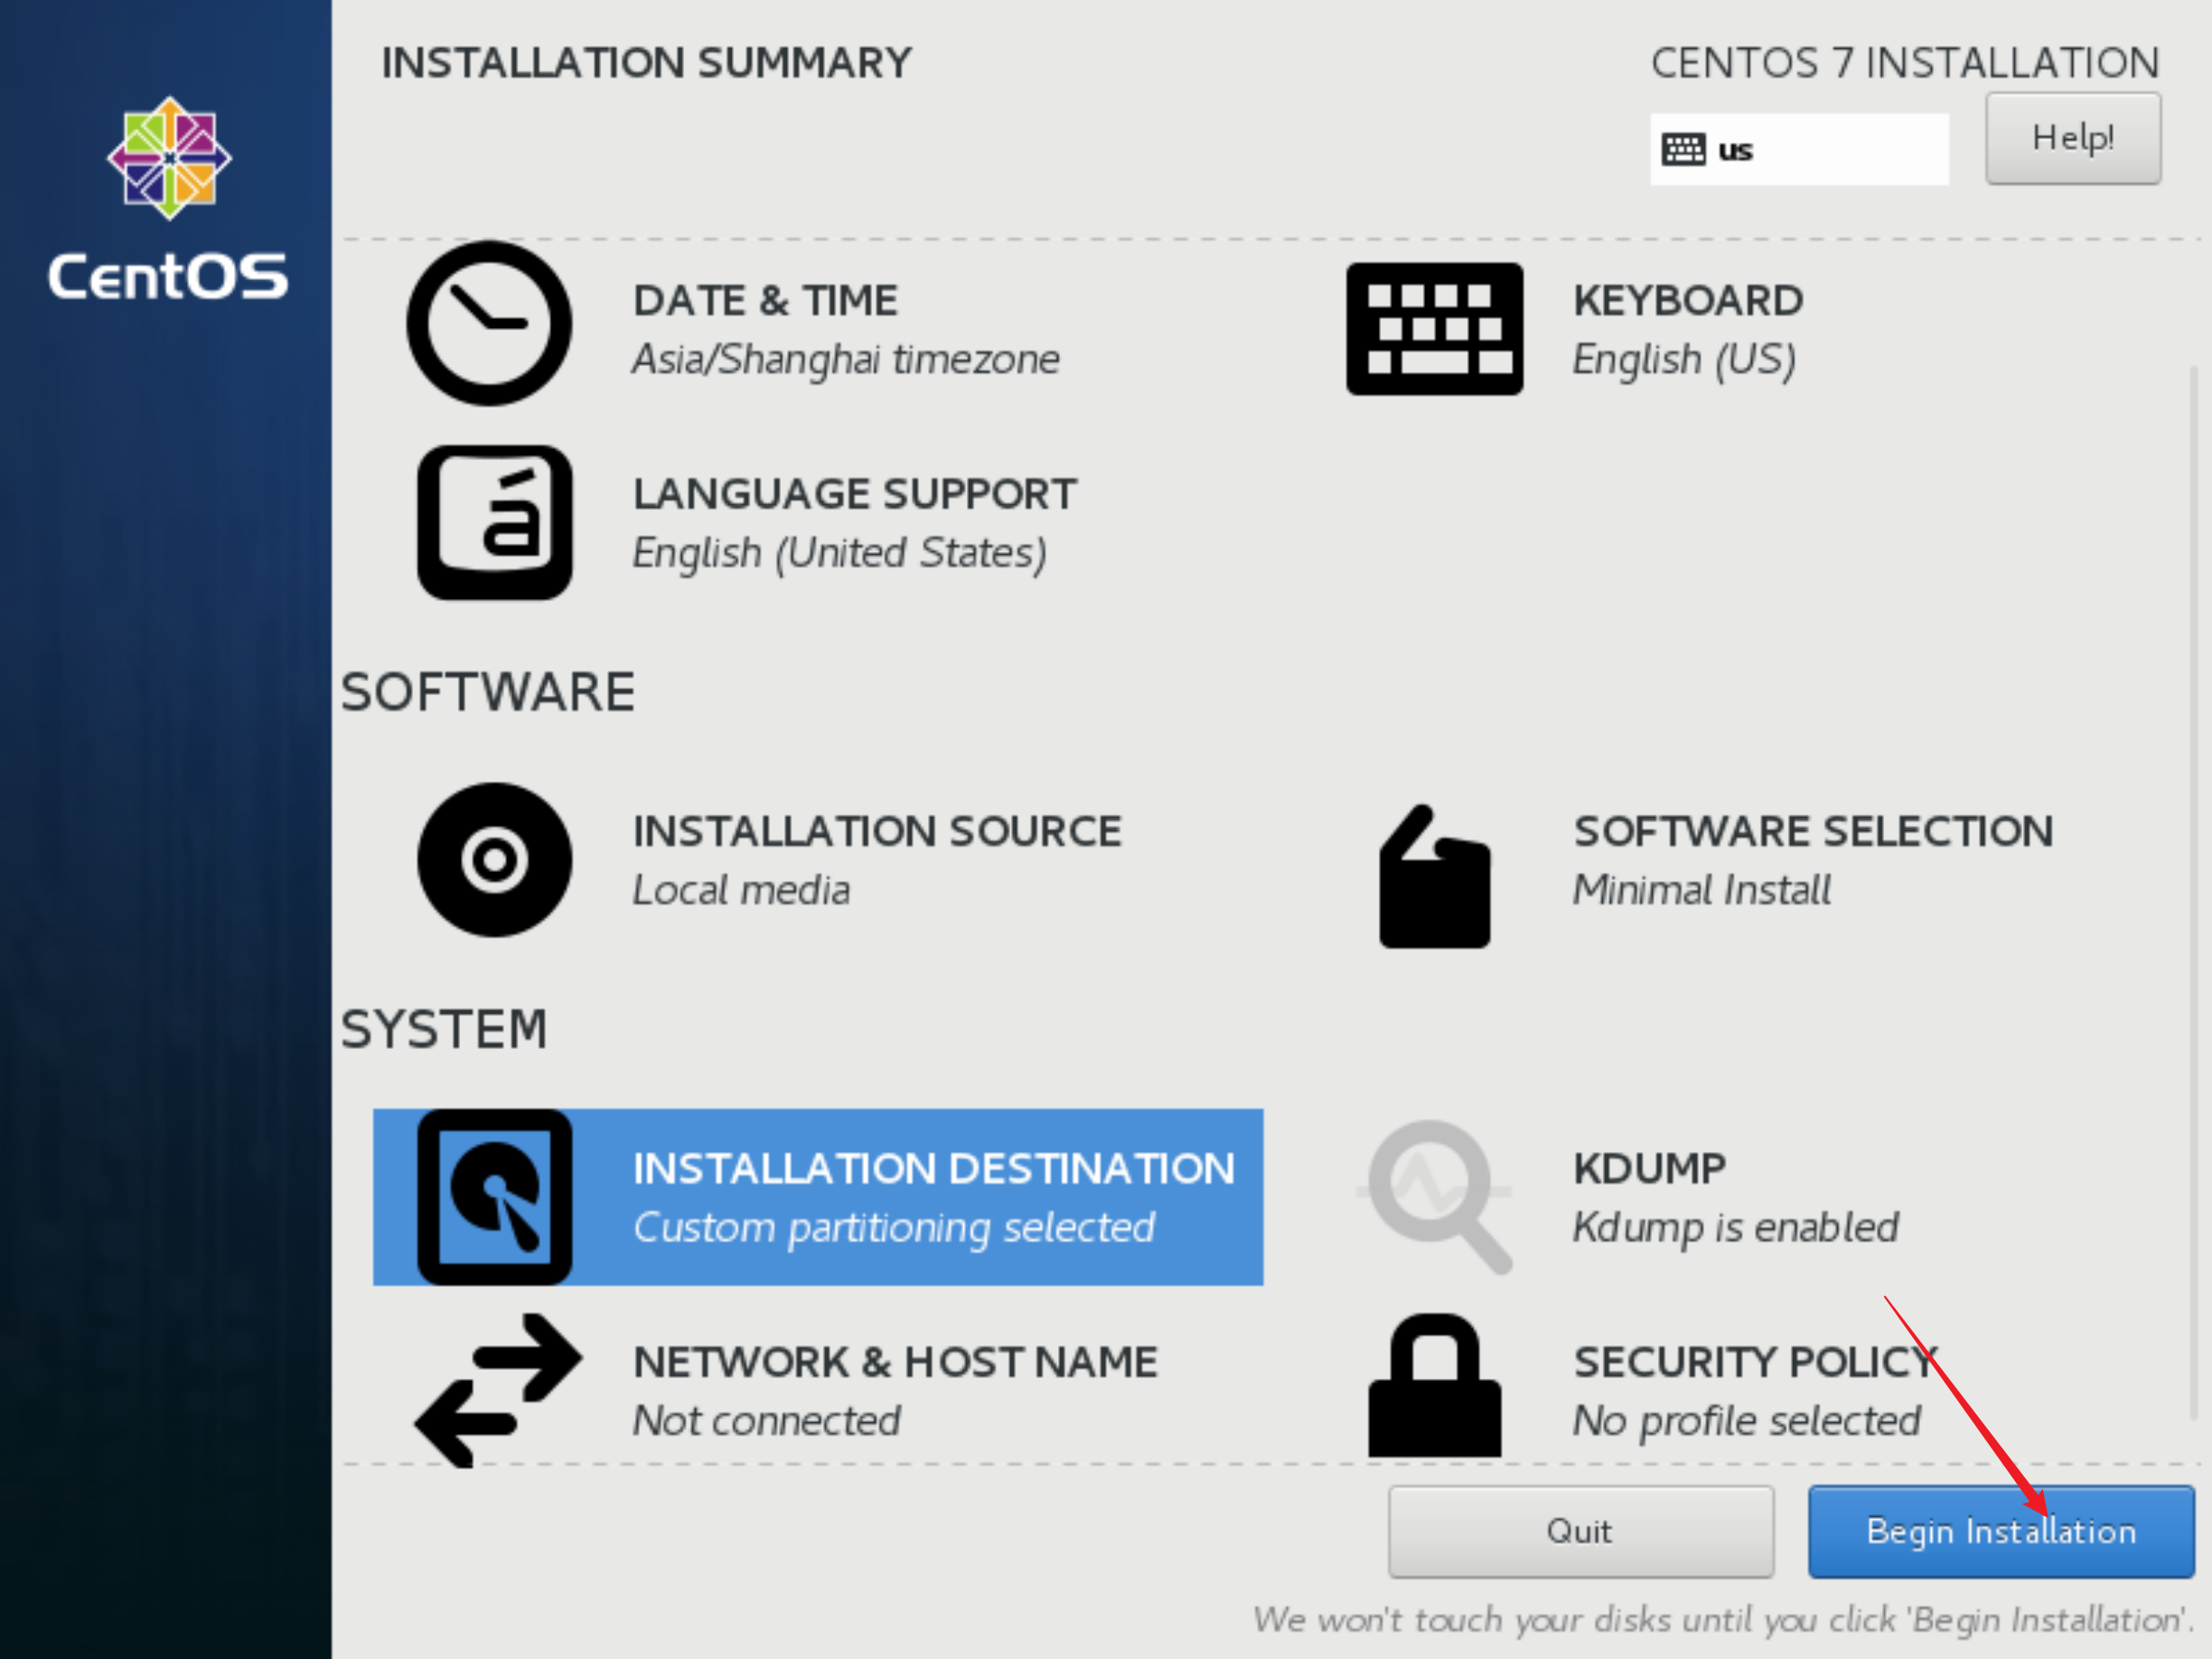Open Software Selection package icon
This screenshot has width=2212, height=1659.
coord(1434,877)
